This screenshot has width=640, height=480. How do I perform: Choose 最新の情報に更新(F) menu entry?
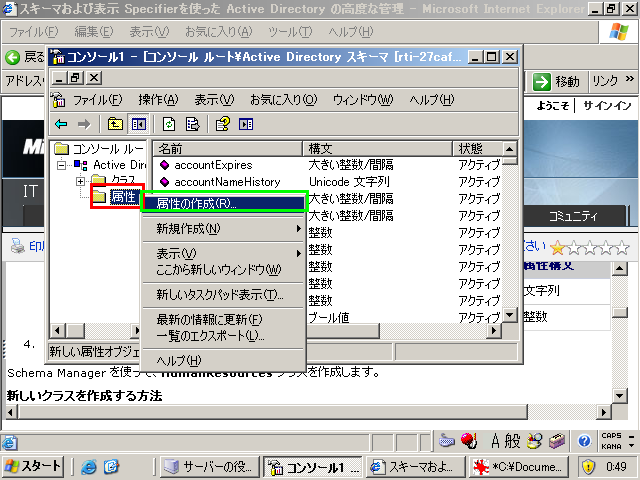point(223,319)
